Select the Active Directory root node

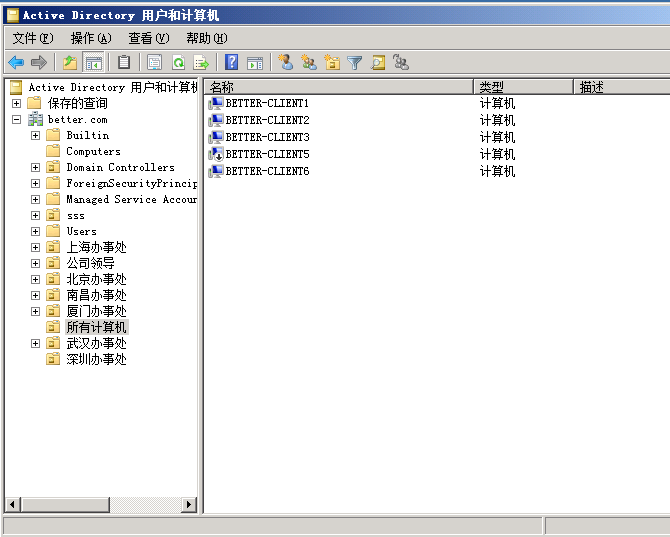point(113,87)
